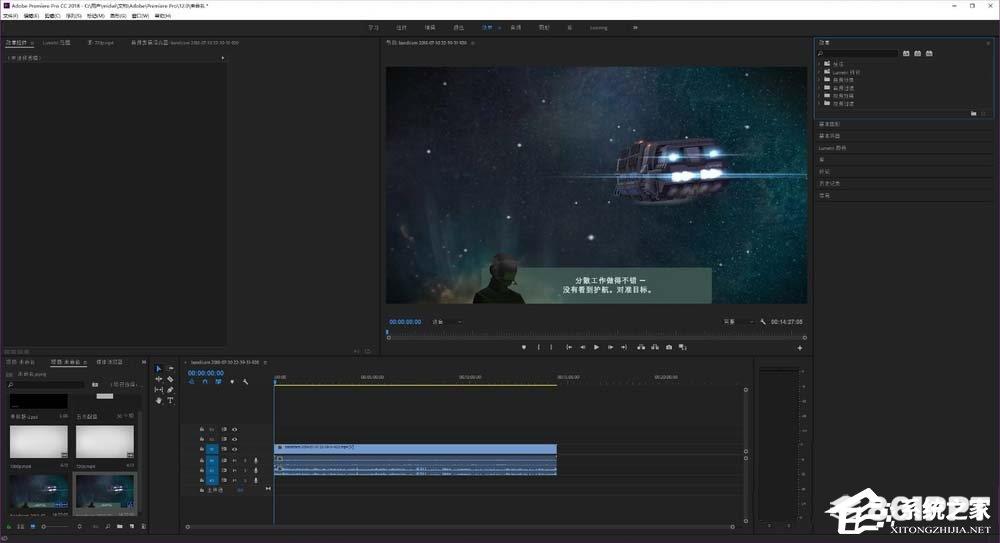Enable voice-over record on A3 track
This screenshot has width=1000, height=543.
tap(256, 480)
